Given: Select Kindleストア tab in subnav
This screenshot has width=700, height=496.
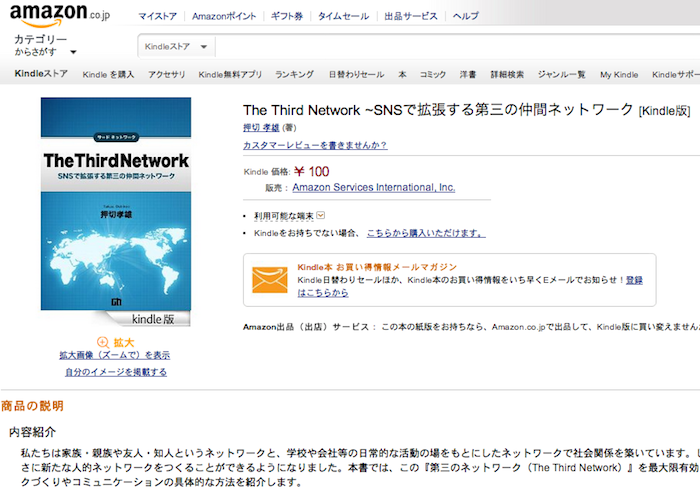Looking at the screenshot, I should (41, 74).
